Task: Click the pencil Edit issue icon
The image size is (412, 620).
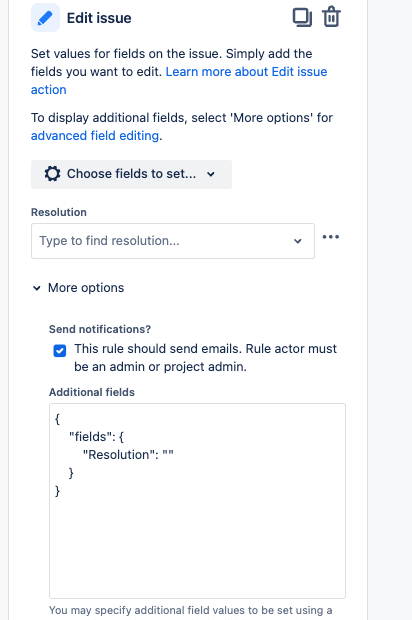Action: click(x=45, y=18)
